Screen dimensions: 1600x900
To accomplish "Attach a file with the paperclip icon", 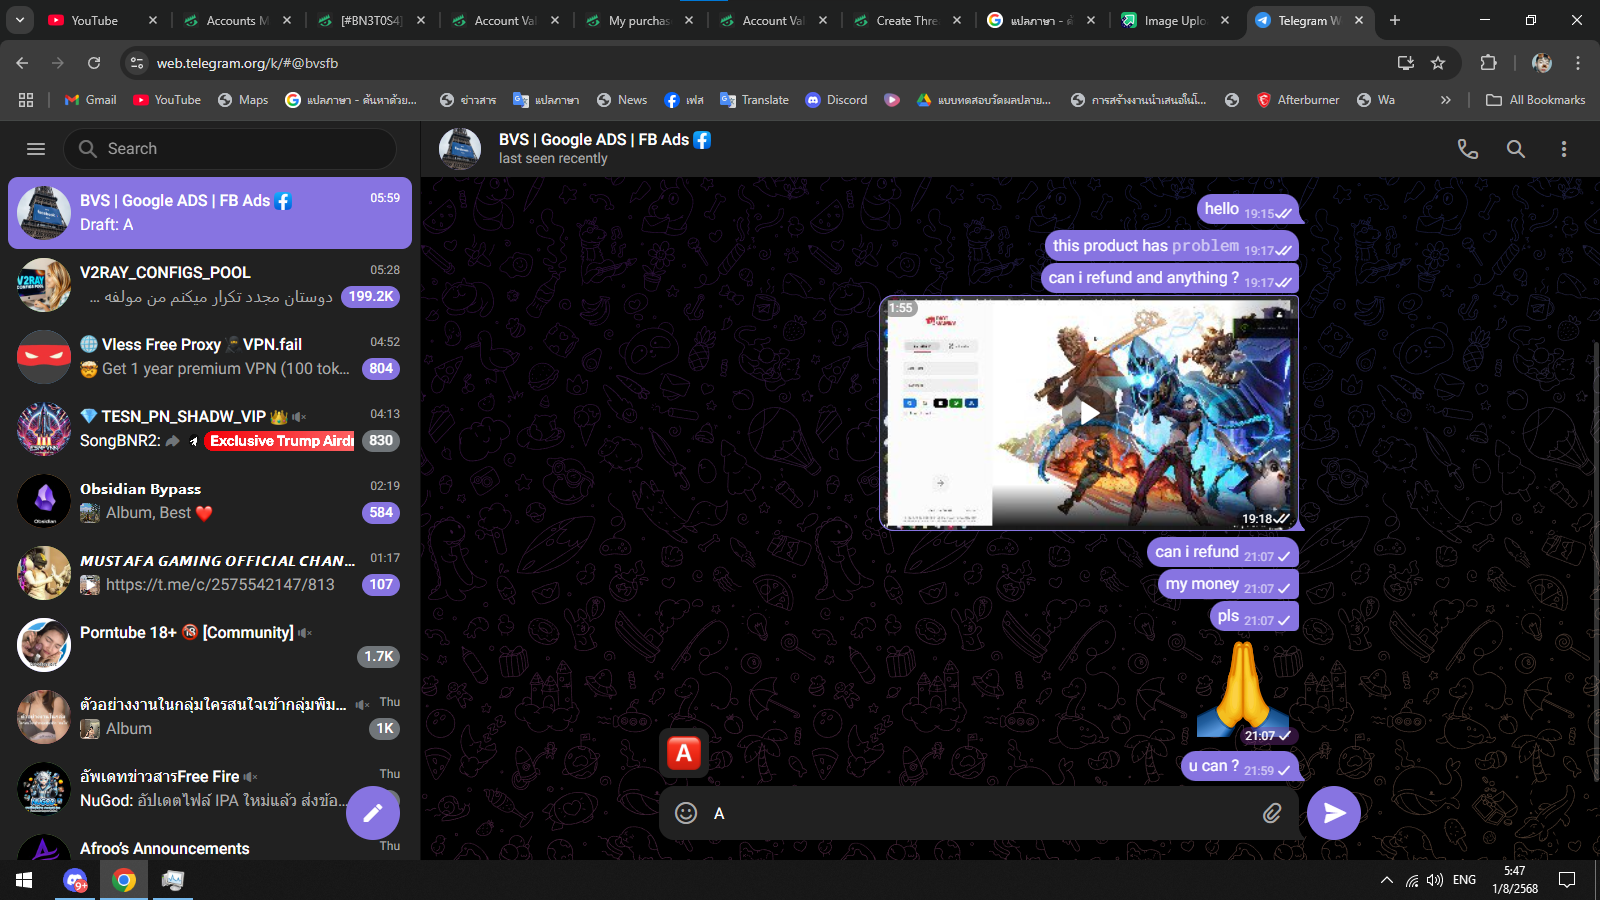I will pyautogui.click(x=1272, y=813).
